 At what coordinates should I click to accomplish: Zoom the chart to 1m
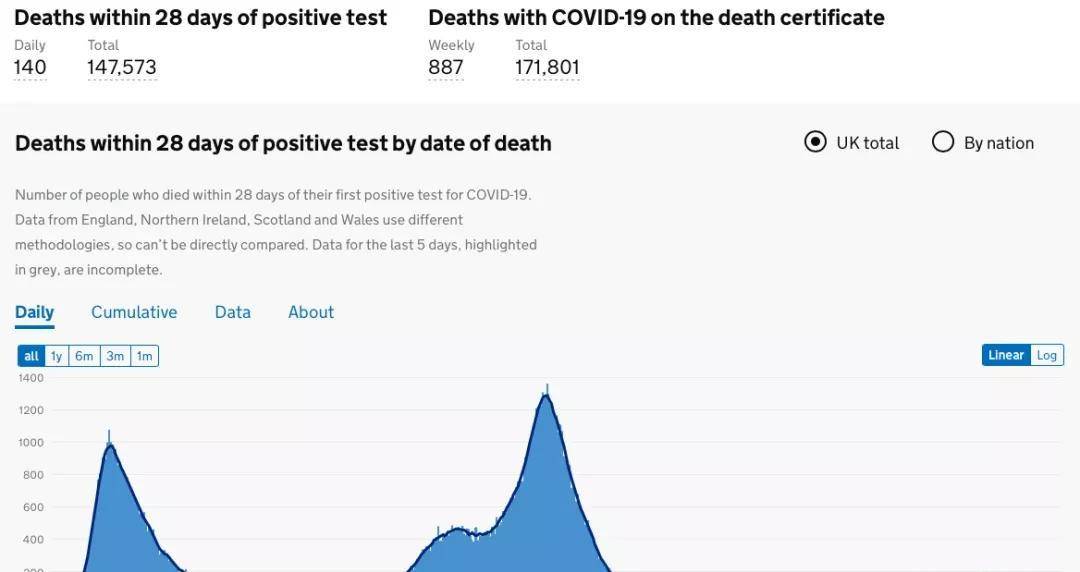[145, 356]
